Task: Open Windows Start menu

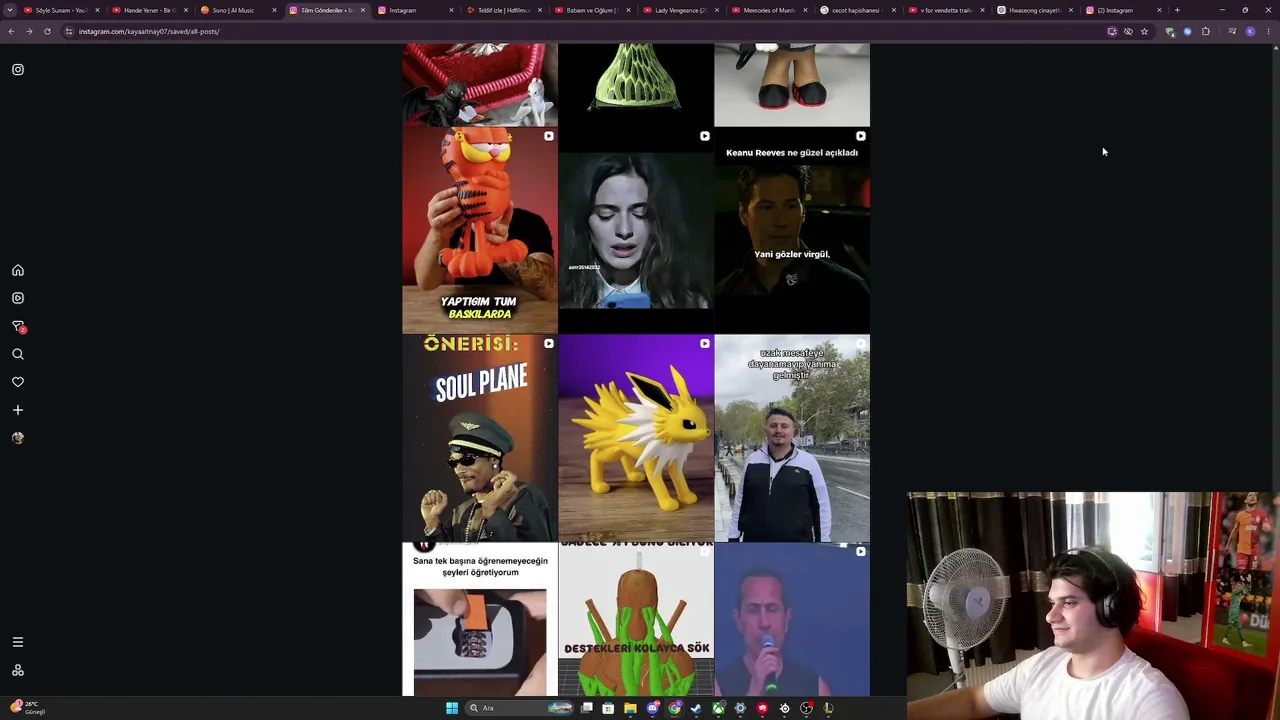Action: point(452,708)
